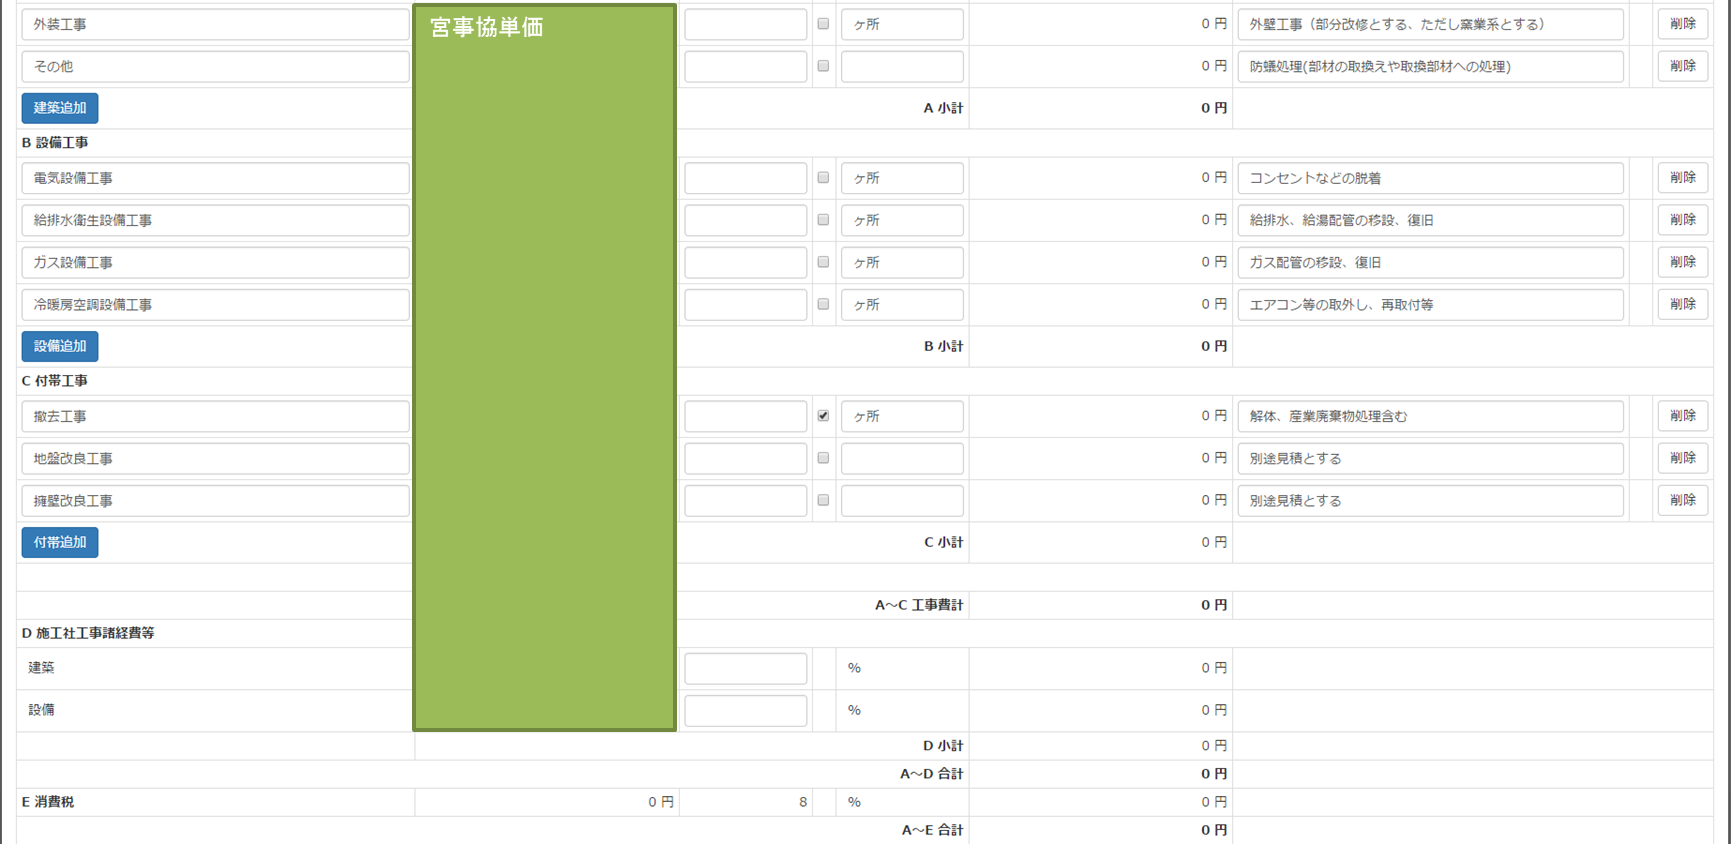Delete the 撤去工事 row using 削除

[x=1682, y=416]
